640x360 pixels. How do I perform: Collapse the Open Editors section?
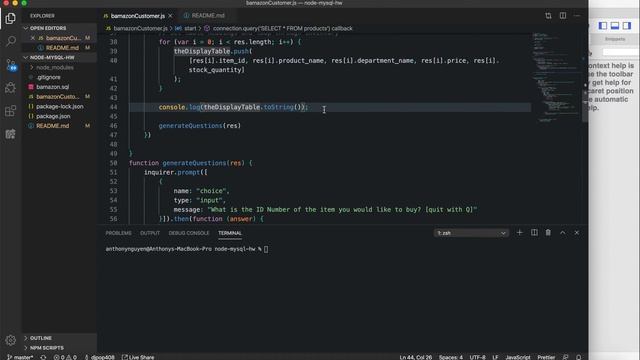pyautogui.click(x=59, y=28)
